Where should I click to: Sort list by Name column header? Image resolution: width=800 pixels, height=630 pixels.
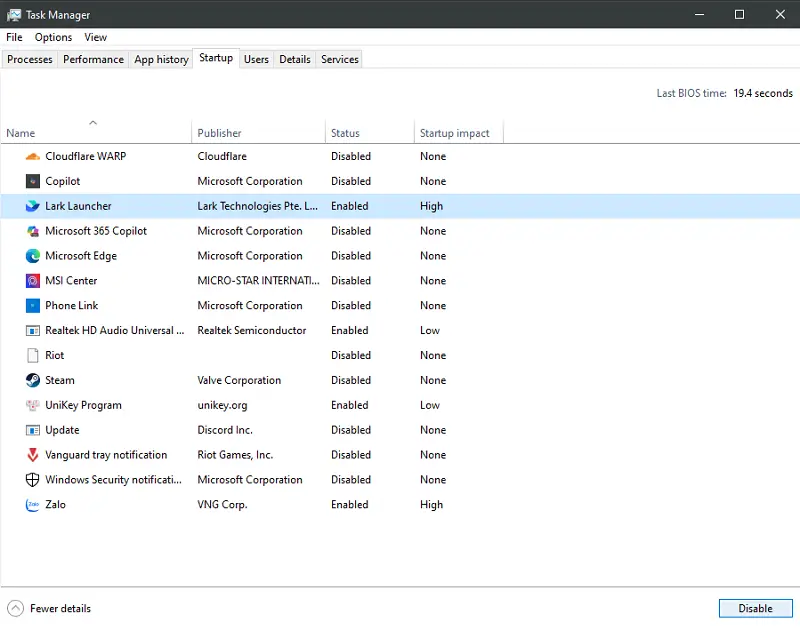(21, 133)
